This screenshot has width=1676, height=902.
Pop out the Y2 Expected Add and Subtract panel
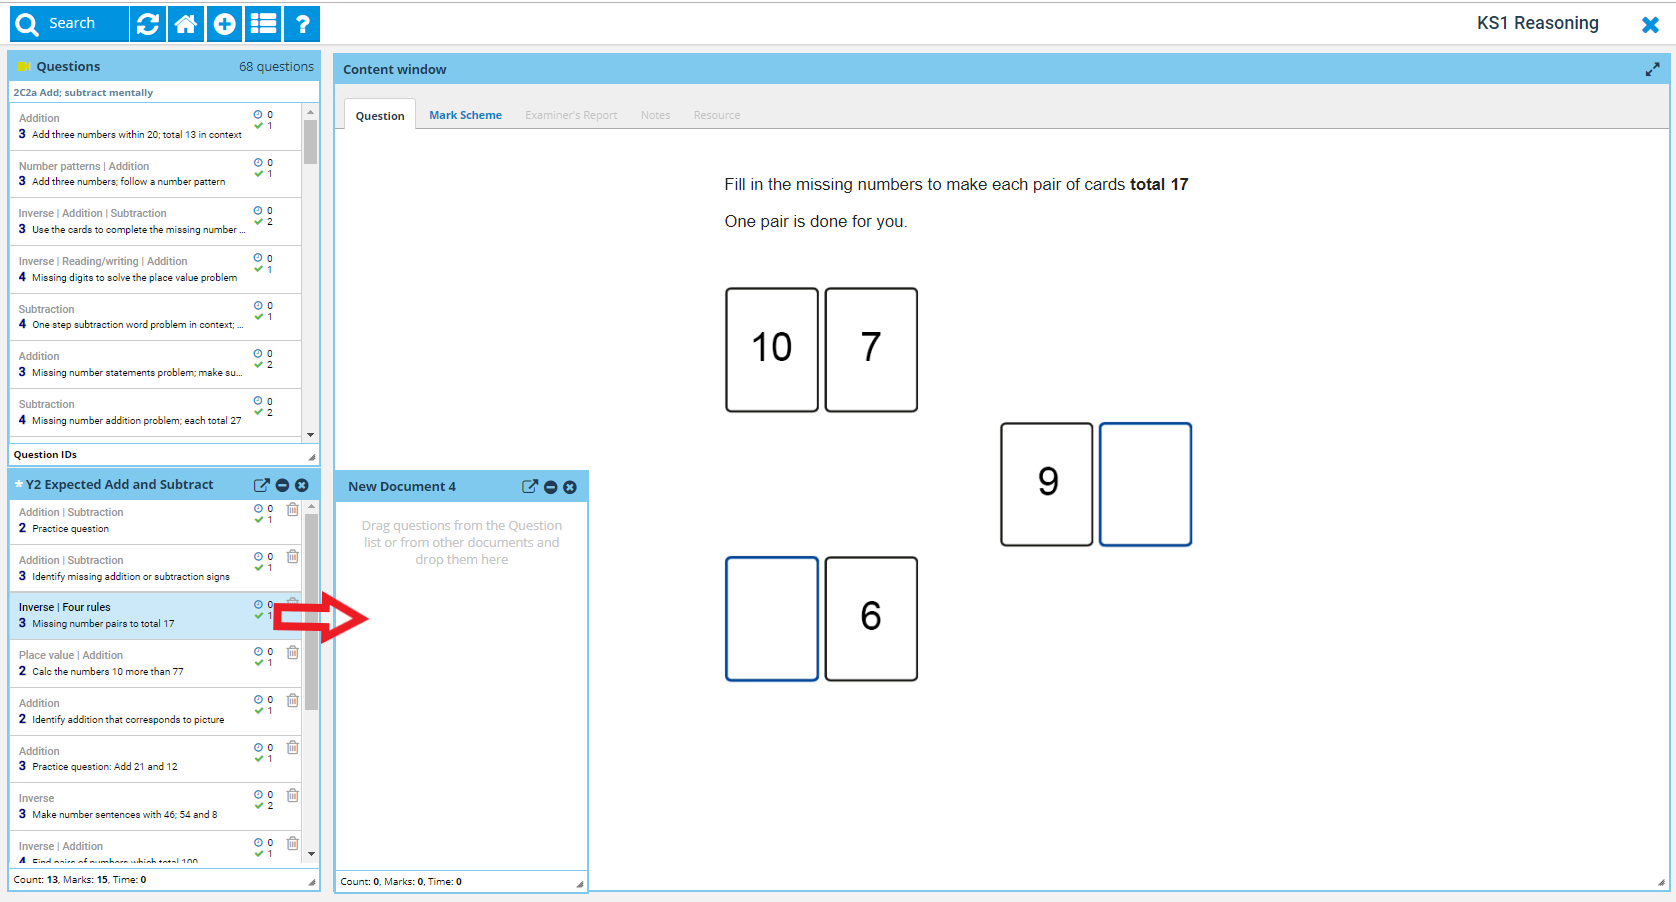point(262,485)
